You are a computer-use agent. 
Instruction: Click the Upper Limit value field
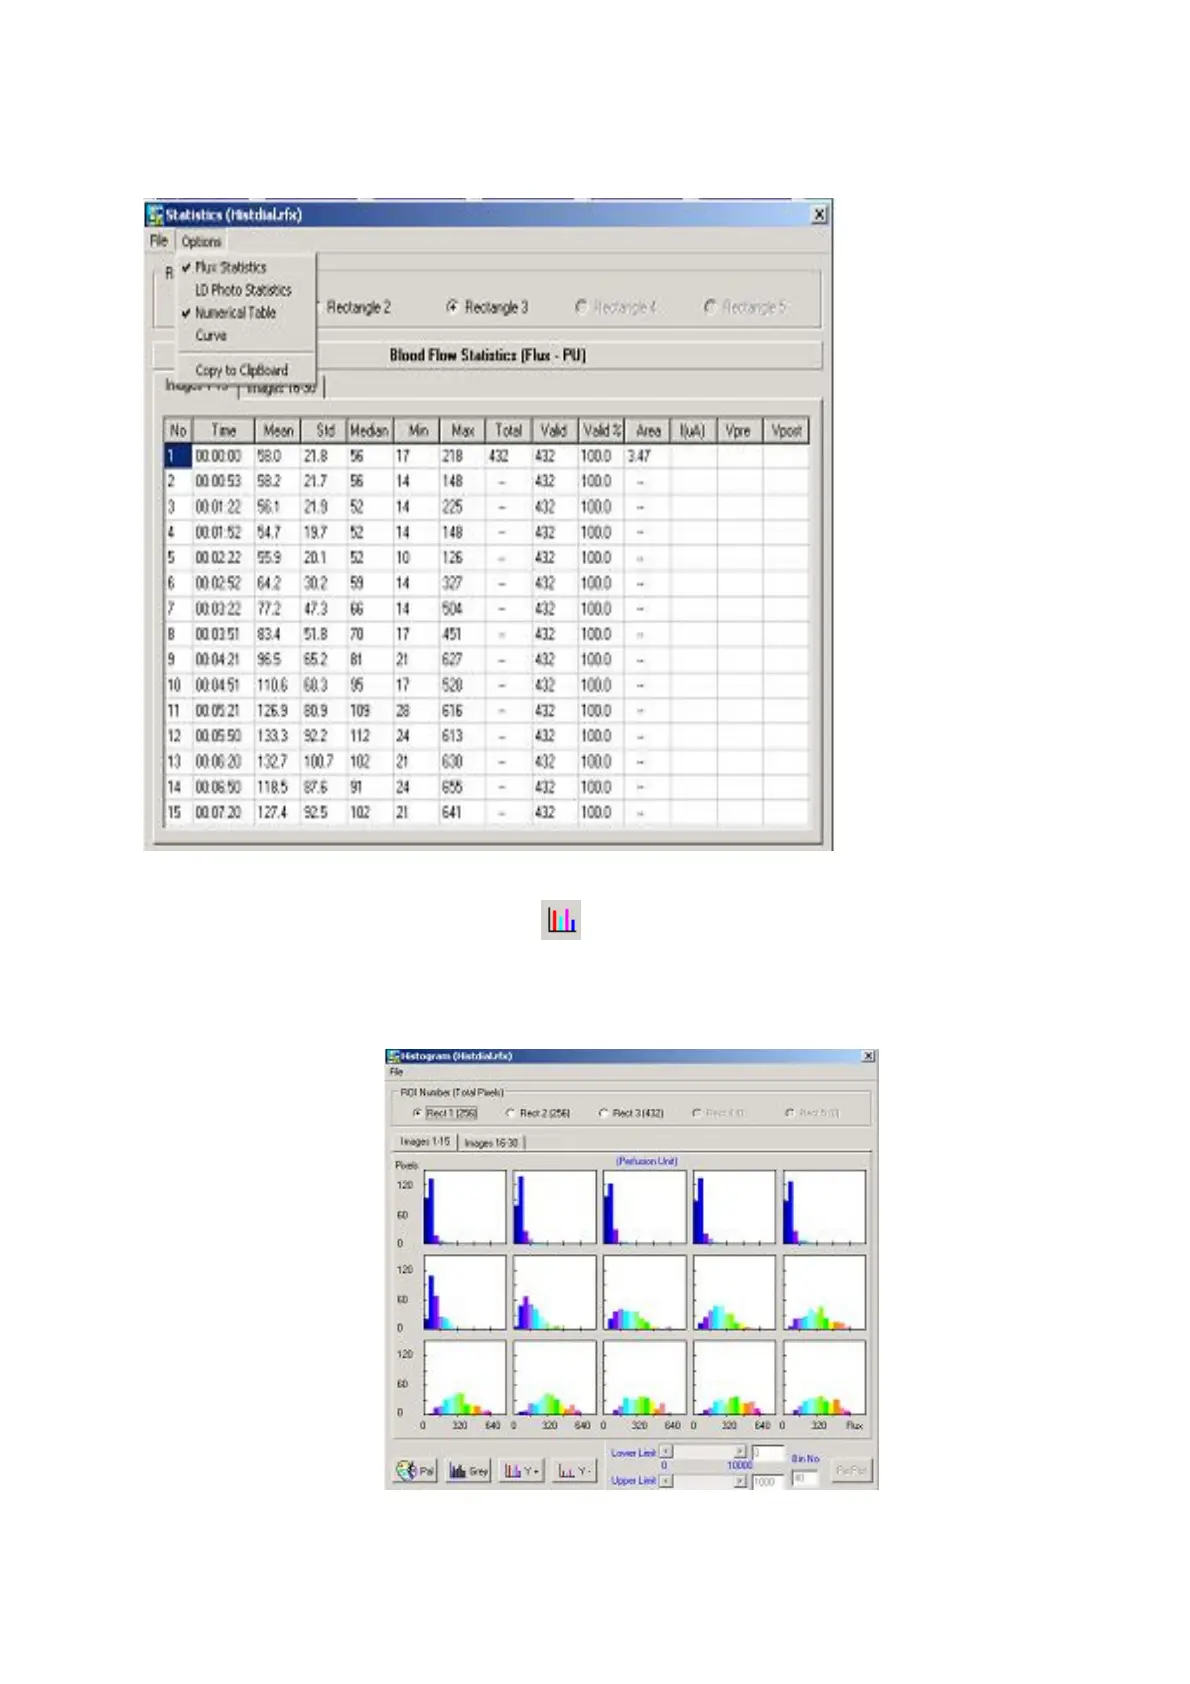click(x=768, y=1481)
